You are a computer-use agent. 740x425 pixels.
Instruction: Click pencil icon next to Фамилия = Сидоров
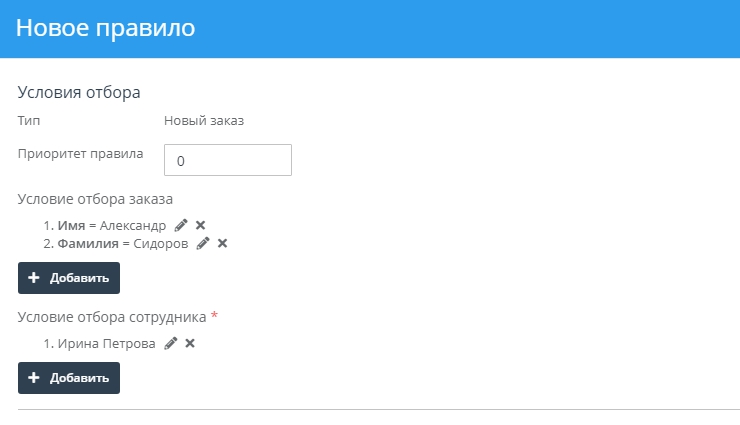tap(203, 243)
